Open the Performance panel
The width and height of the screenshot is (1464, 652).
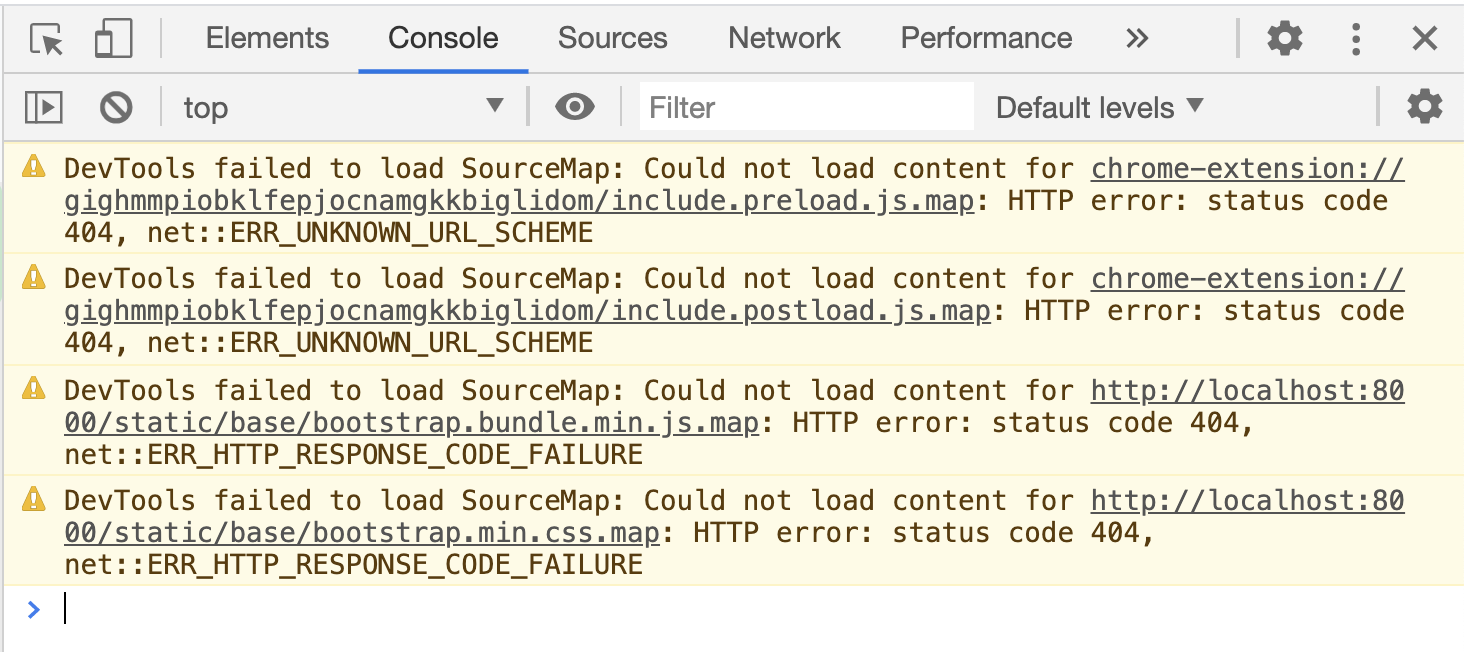985,37
